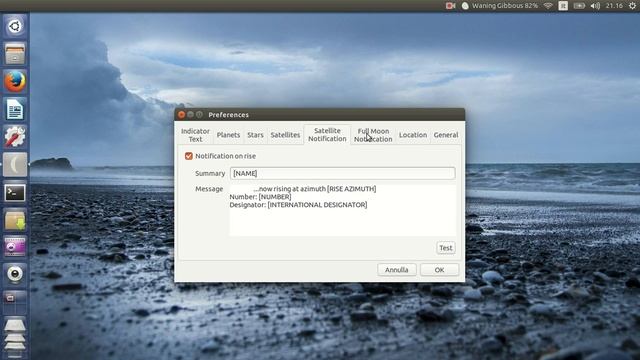Launch Firefox from the launcher
This screenshot has width=640, height=360.
(15, 82)
